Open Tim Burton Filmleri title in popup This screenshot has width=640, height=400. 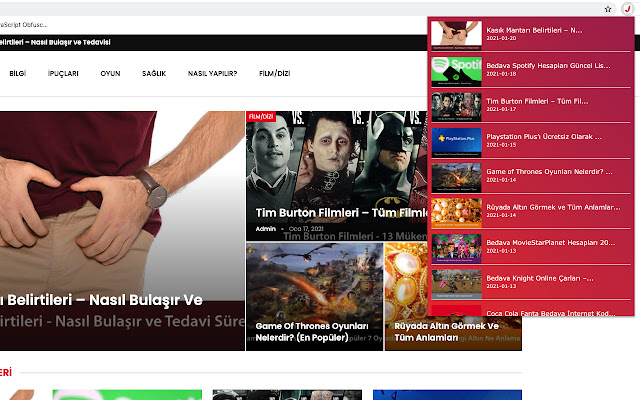tap(537, 101)
